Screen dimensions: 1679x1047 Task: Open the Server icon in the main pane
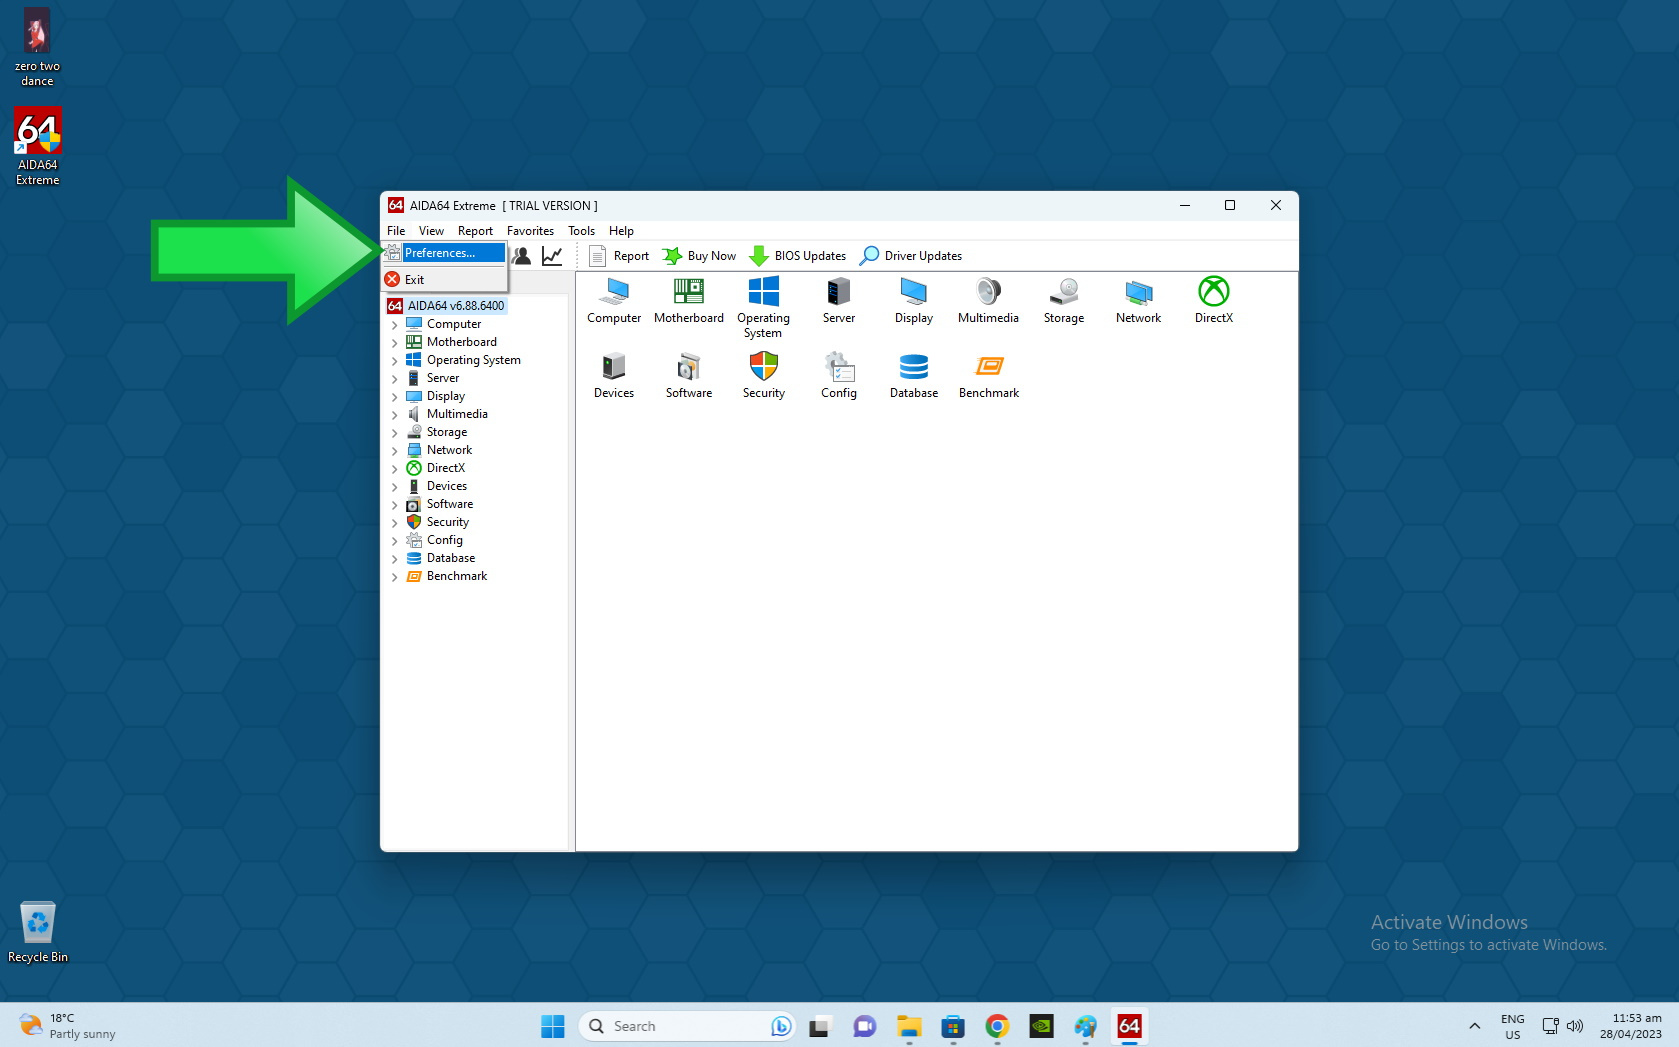click(838, 300)
